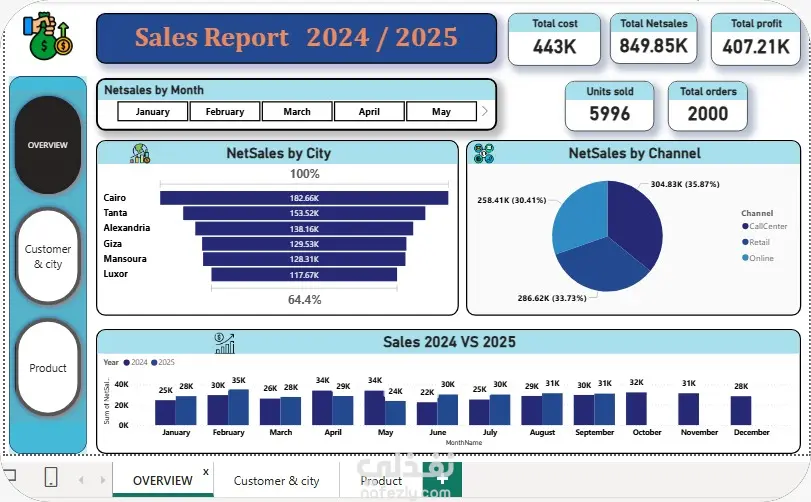Click the channel network icon beside NetSales by Channel
The image size is (811, 502).
484,154
